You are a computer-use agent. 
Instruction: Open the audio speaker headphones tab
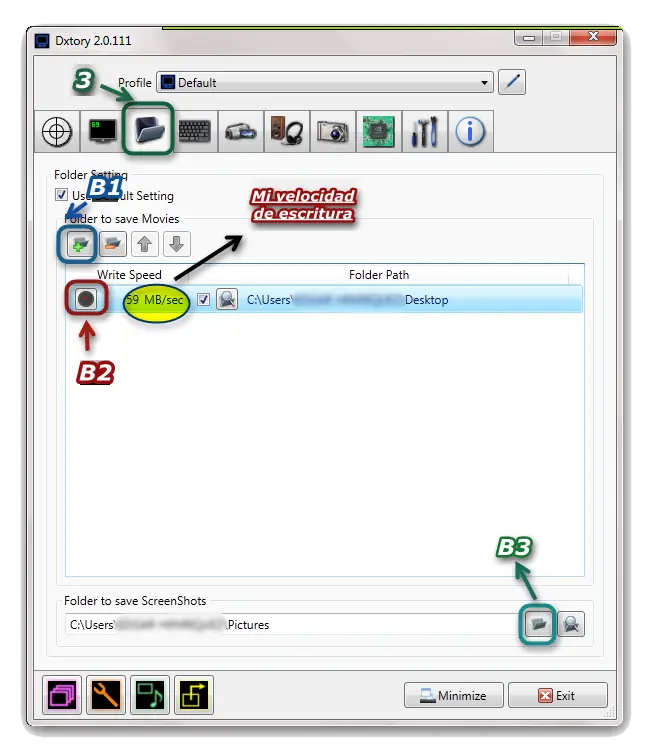tap(287, 131)
